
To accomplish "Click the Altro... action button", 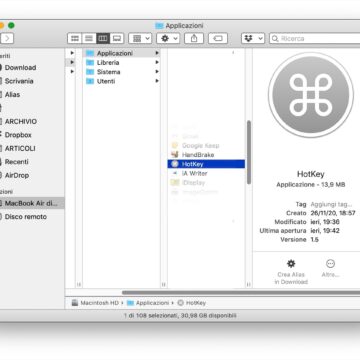I will point(330,268).
